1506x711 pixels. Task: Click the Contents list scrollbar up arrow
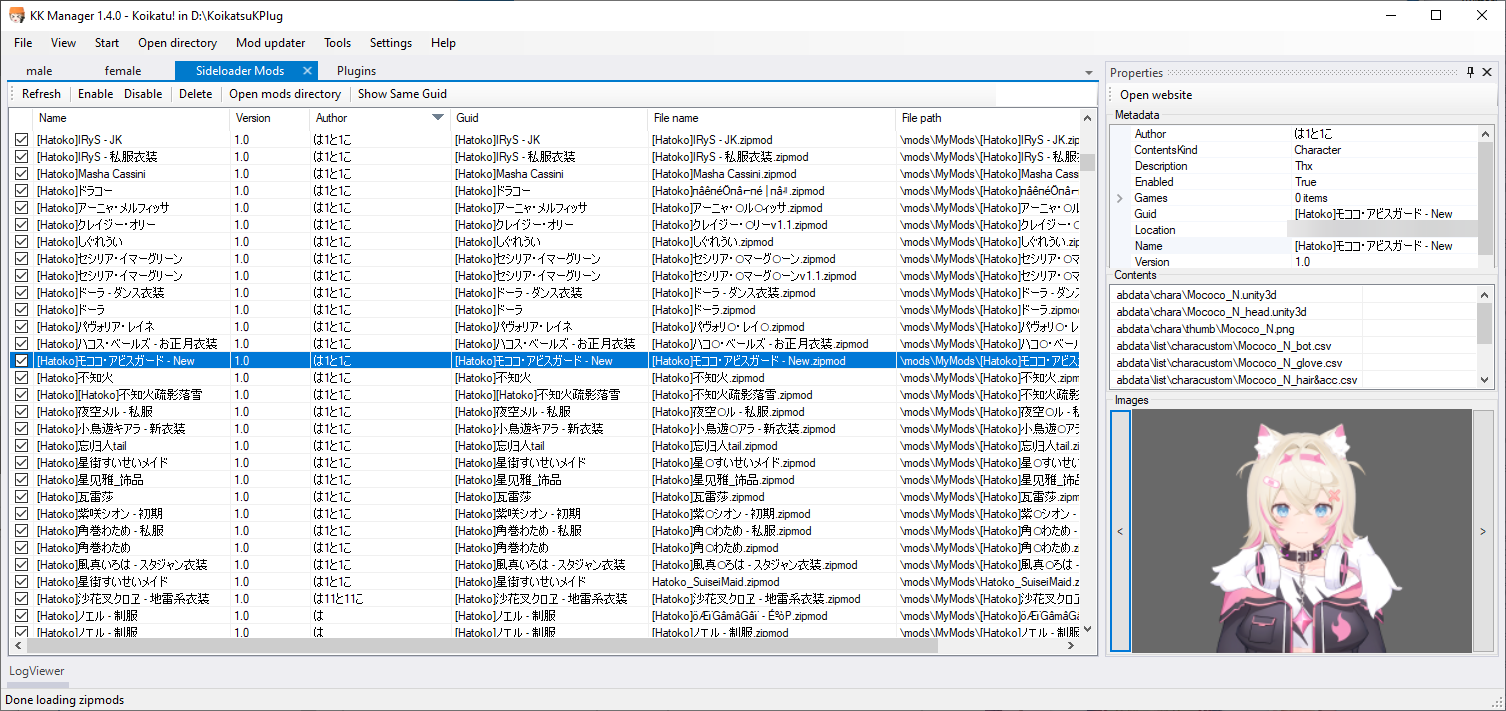pyautogui.click(x=1485, y=294)
